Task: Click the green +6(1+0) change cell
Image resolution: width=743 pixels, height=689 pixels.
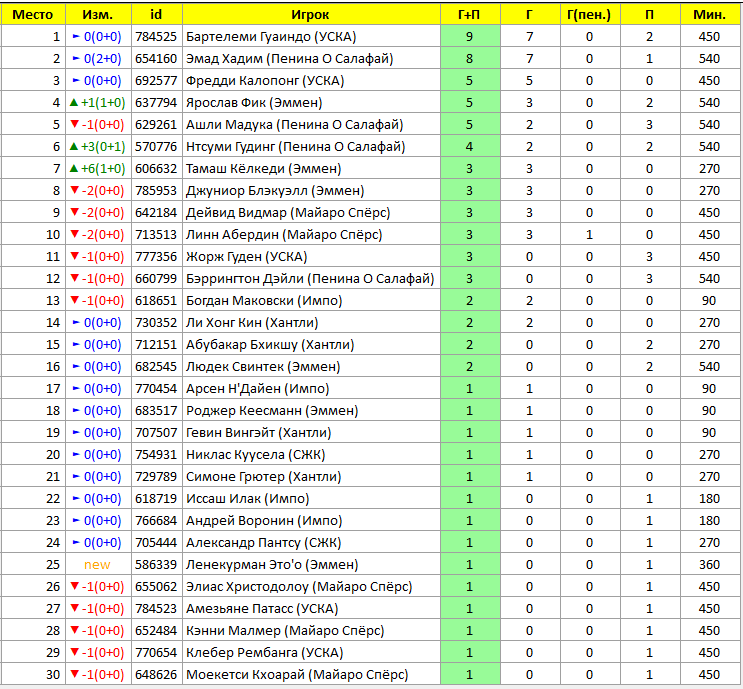Action: click(x=98, y=169)
